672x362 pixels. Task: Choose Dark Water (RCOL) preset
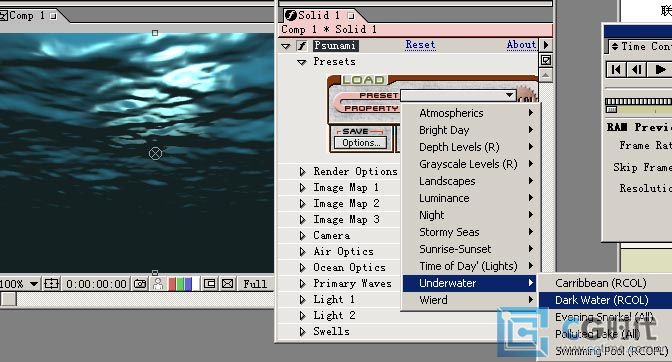click(605, 300)
